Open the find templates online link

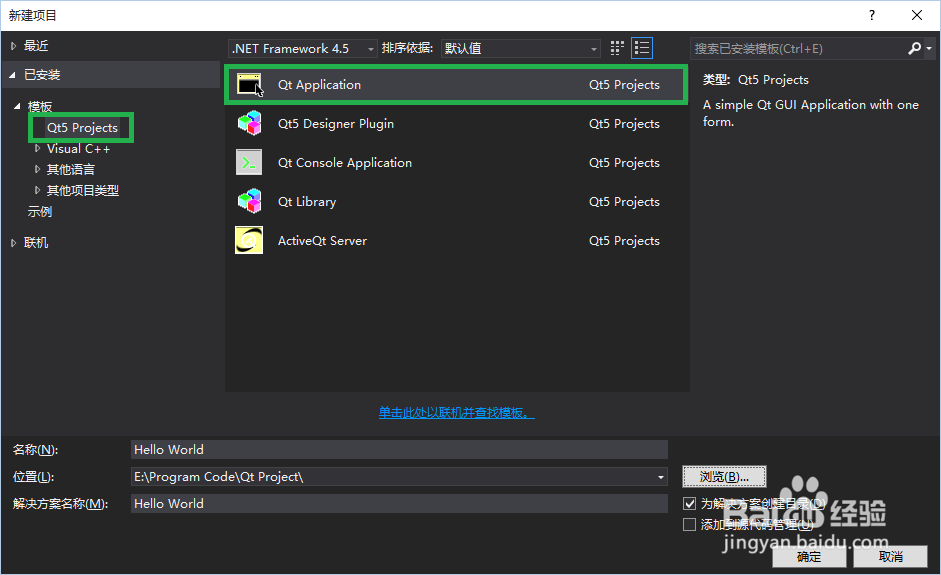(x=457, y=412)
